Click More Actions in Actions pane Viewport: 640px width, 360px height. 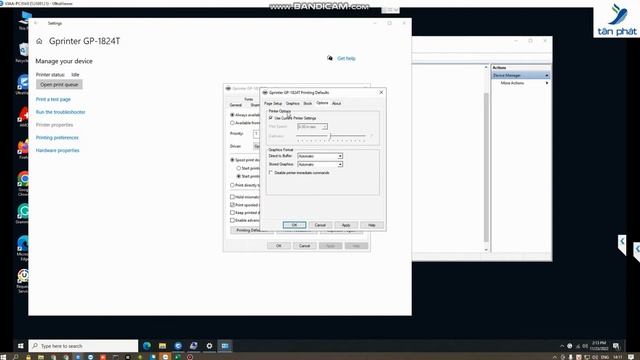pos(512,83)
